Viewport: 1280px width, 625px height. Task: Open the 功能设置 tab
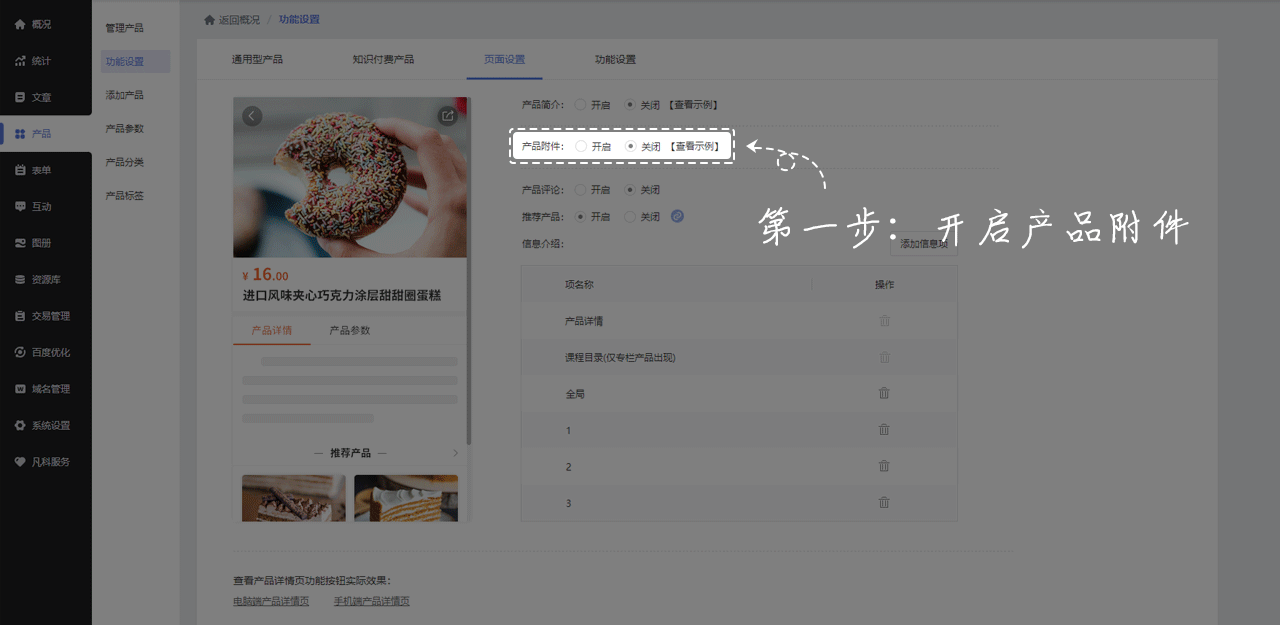point(615,59)
